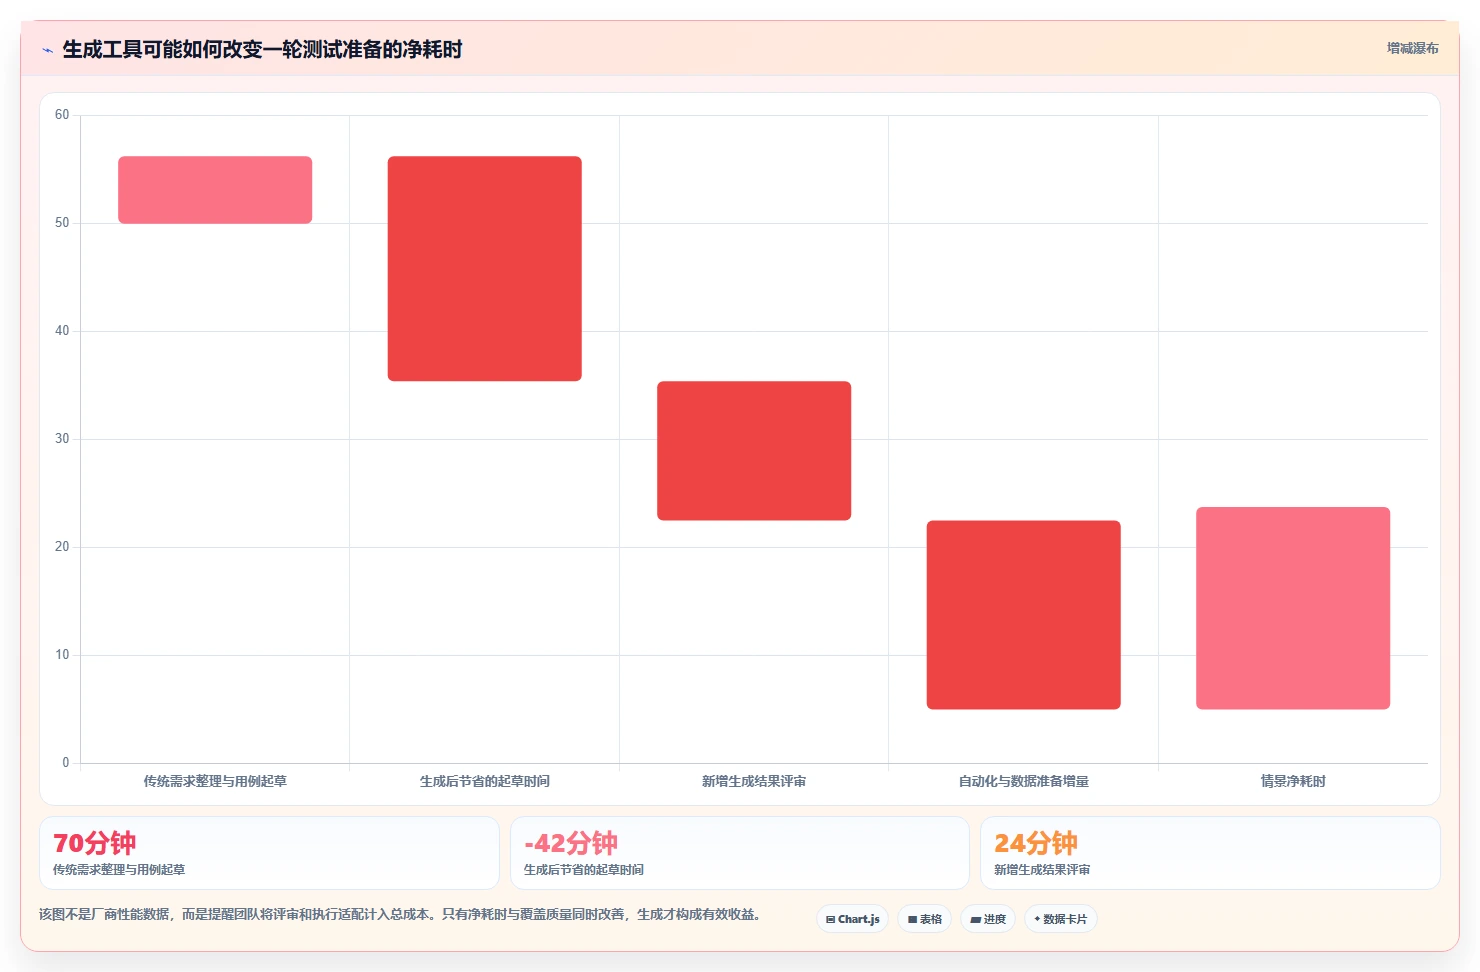Screen dimensions: 1480x972
Task: Click the lightning icon beside the chart title
Action: pos(47,50)
